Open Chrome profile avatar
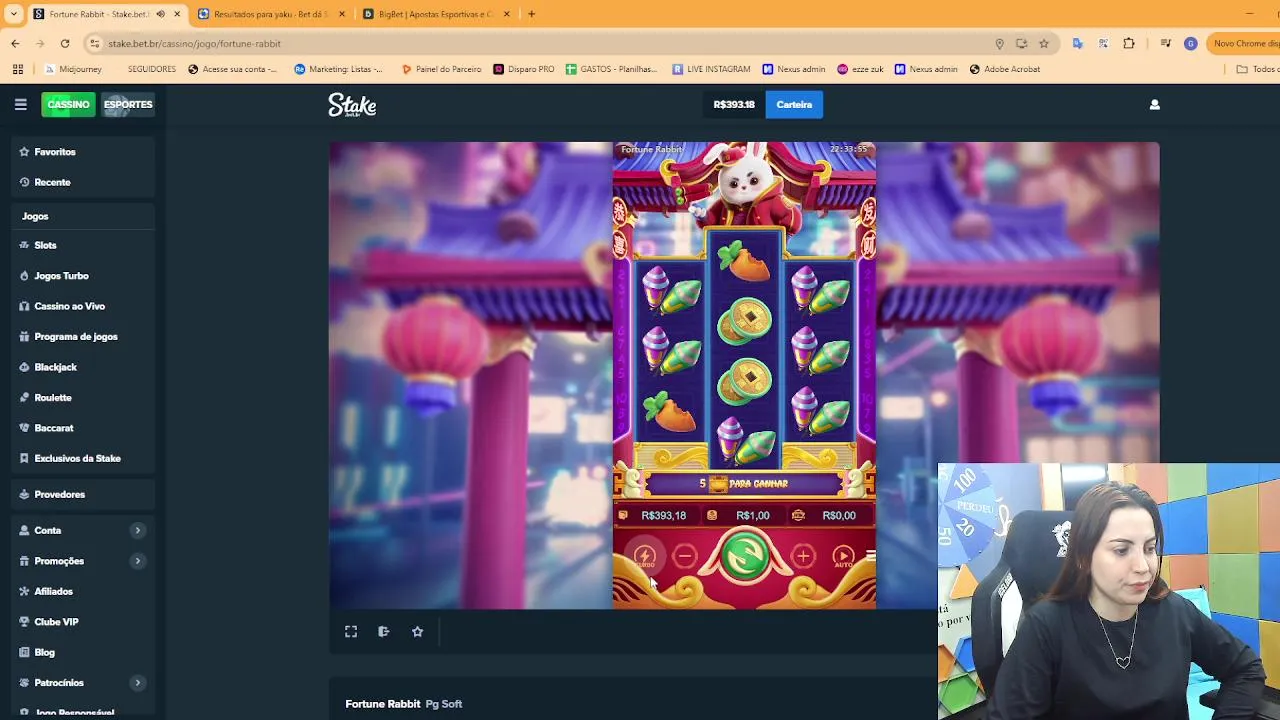 coord(1190,43)
